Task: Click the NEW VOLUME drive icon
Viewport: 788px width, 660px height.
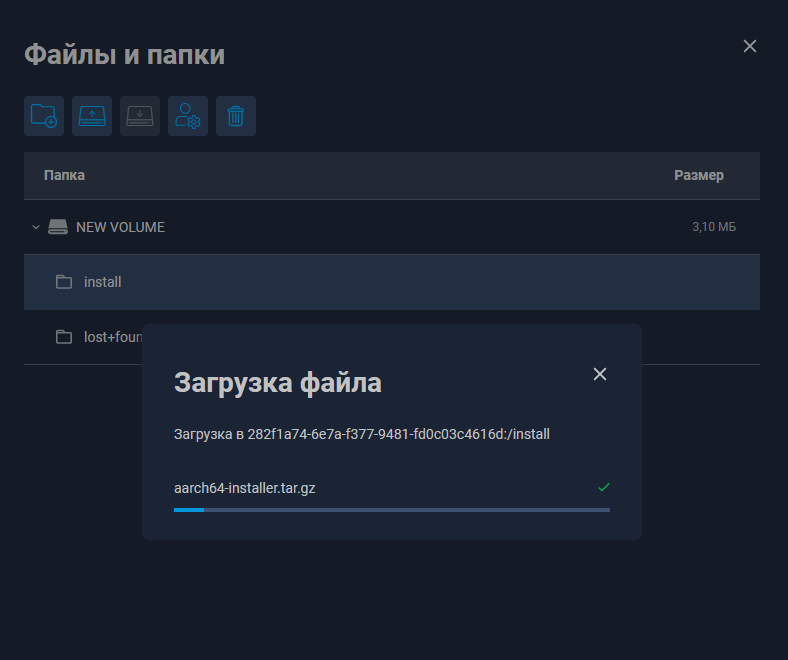Action: (58, 227)
